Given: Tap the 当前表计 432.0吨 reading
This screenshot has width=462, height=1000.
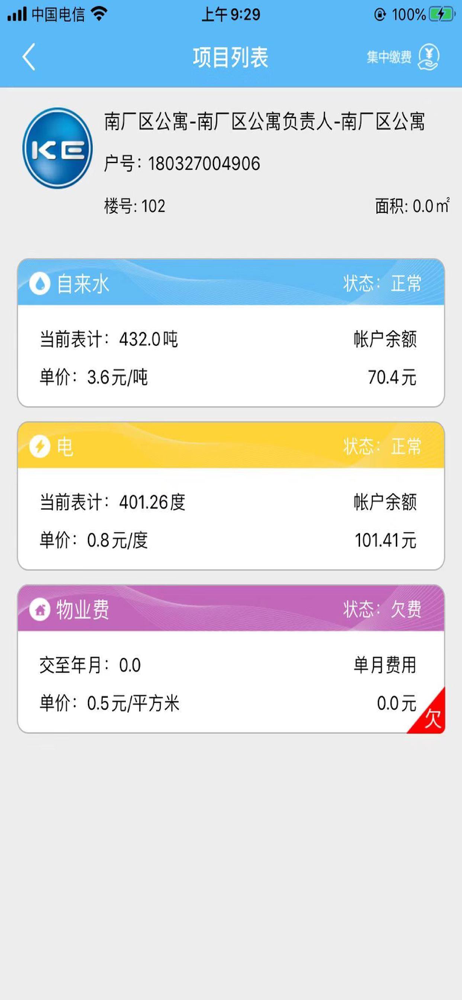Looking at the screenshot, I should tap(108, 339).
